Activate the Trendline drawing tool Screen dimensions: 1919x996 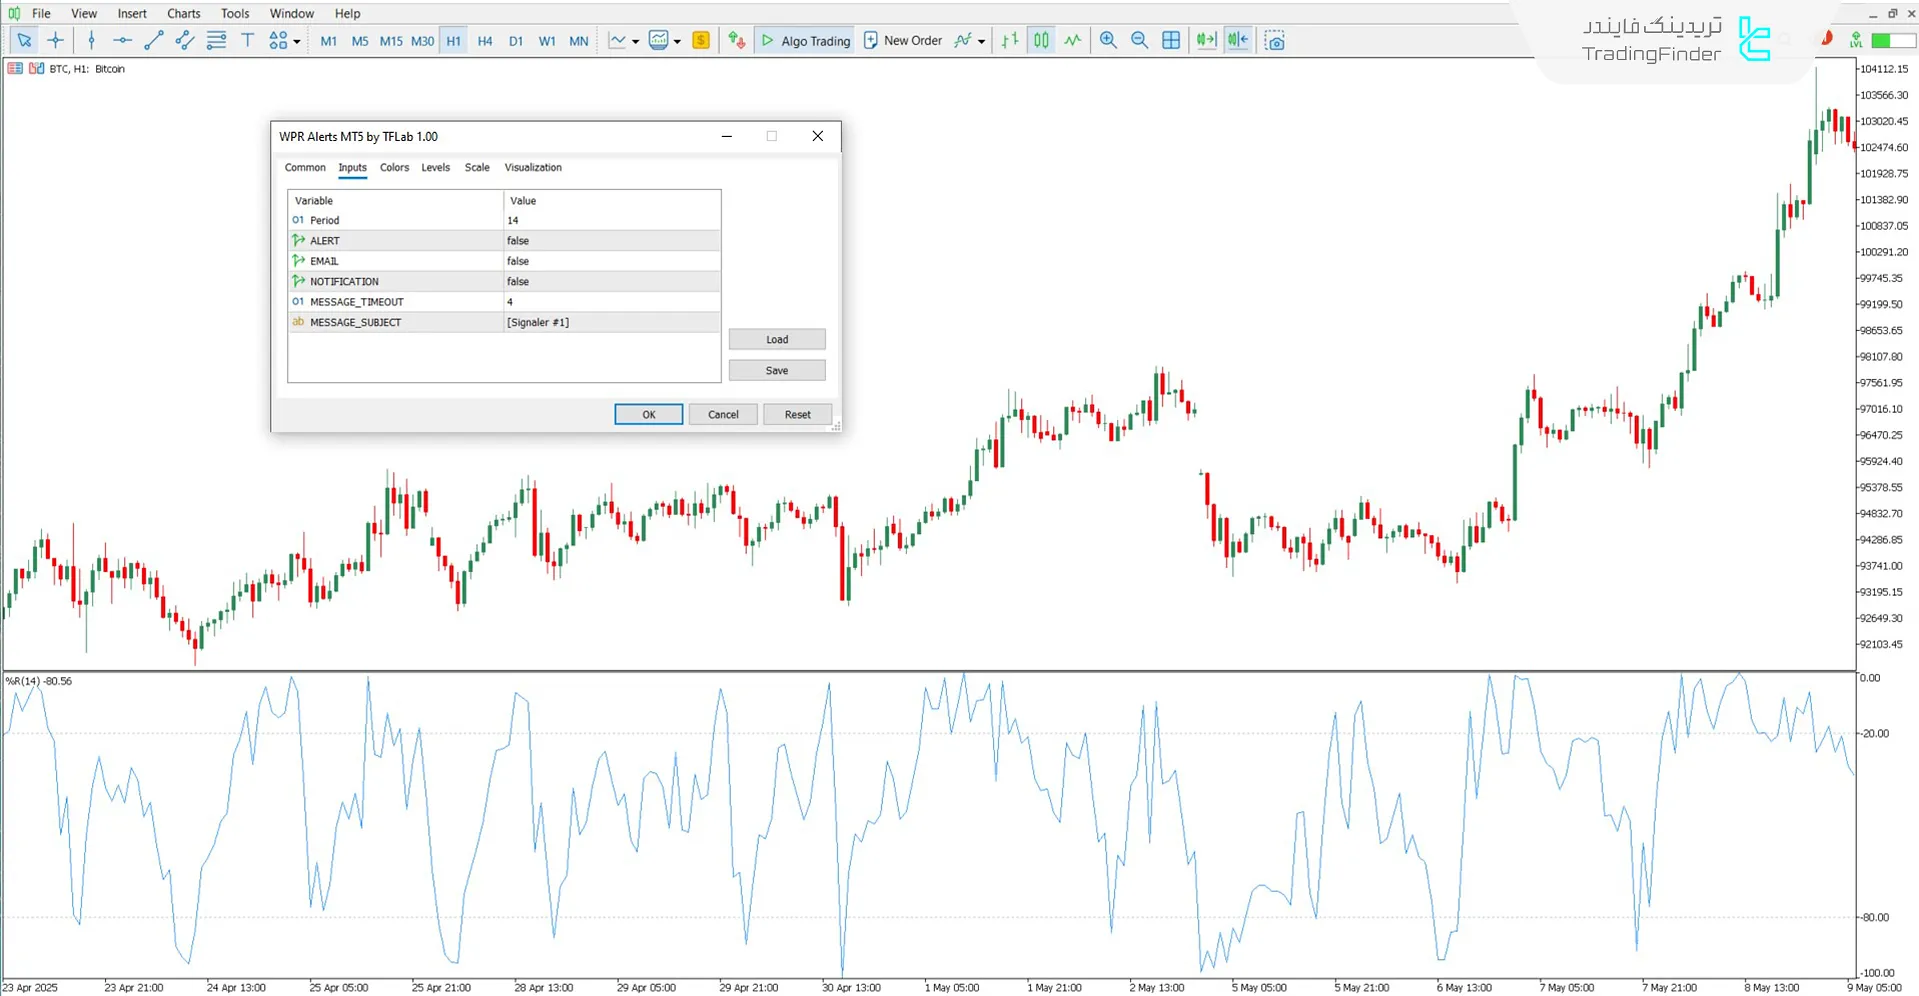[x=153, y=40]
